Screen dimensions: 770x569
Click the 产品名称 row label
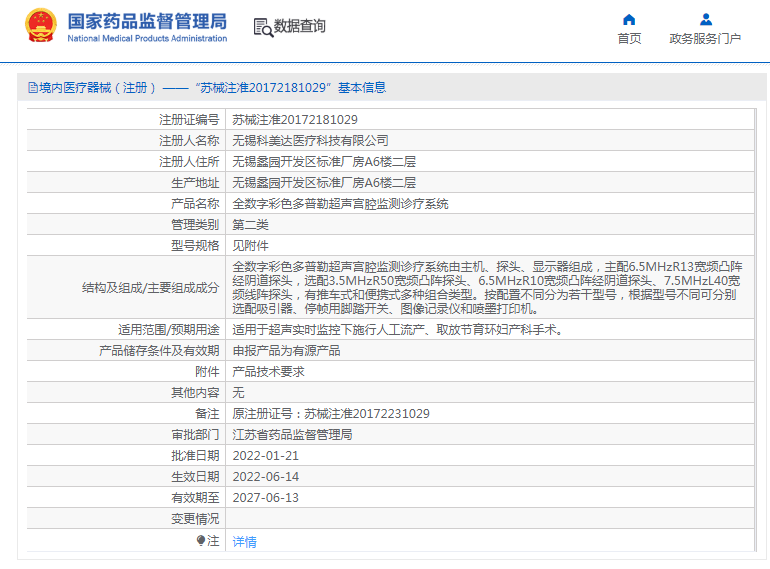[195, 204]
